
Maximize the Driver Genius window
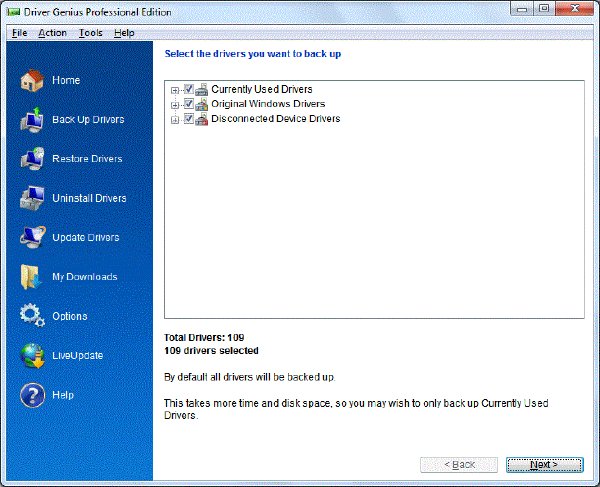click(x=544, y=9)
